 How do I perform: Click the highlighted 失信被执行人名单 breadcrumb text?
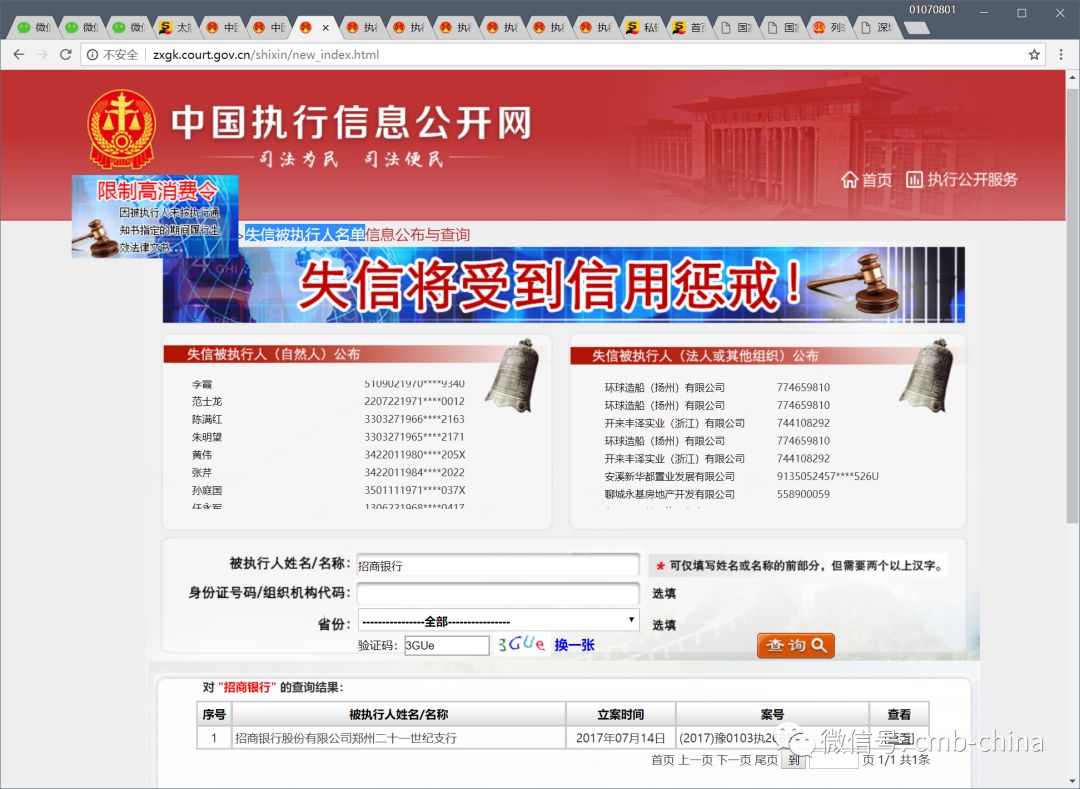click(x=305, y=235)
